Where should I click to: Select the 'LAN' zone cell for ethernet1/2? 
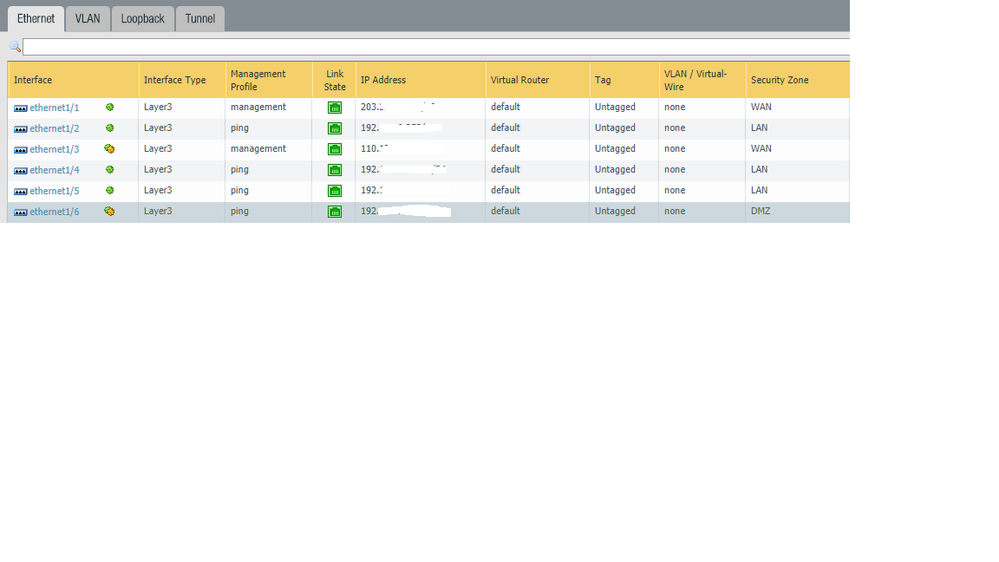798,128
